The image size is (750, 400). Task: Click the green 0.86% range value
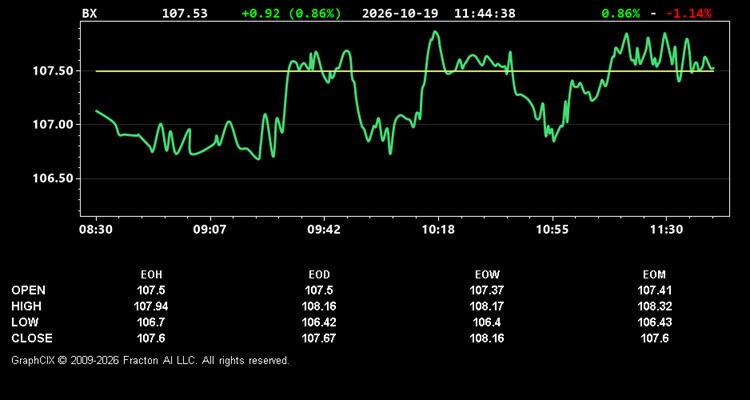tap(620, 13)
